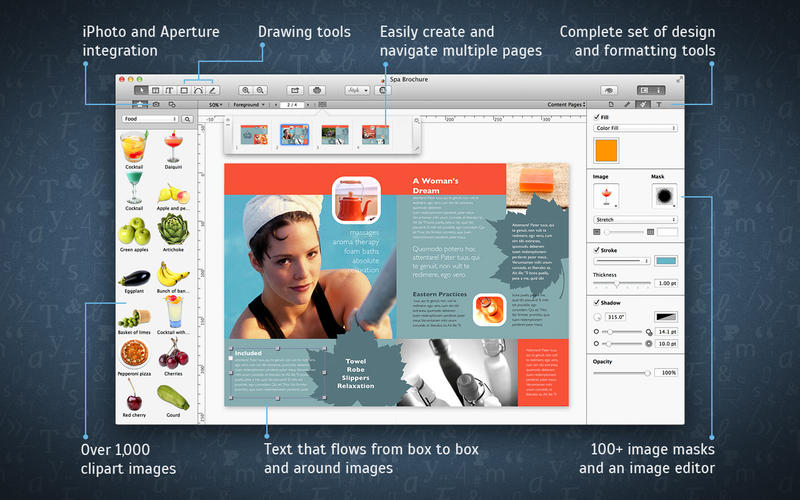Select the Eggplant clipart image
Viewport: 800px width, 500px height.
[x=135, y=278]
